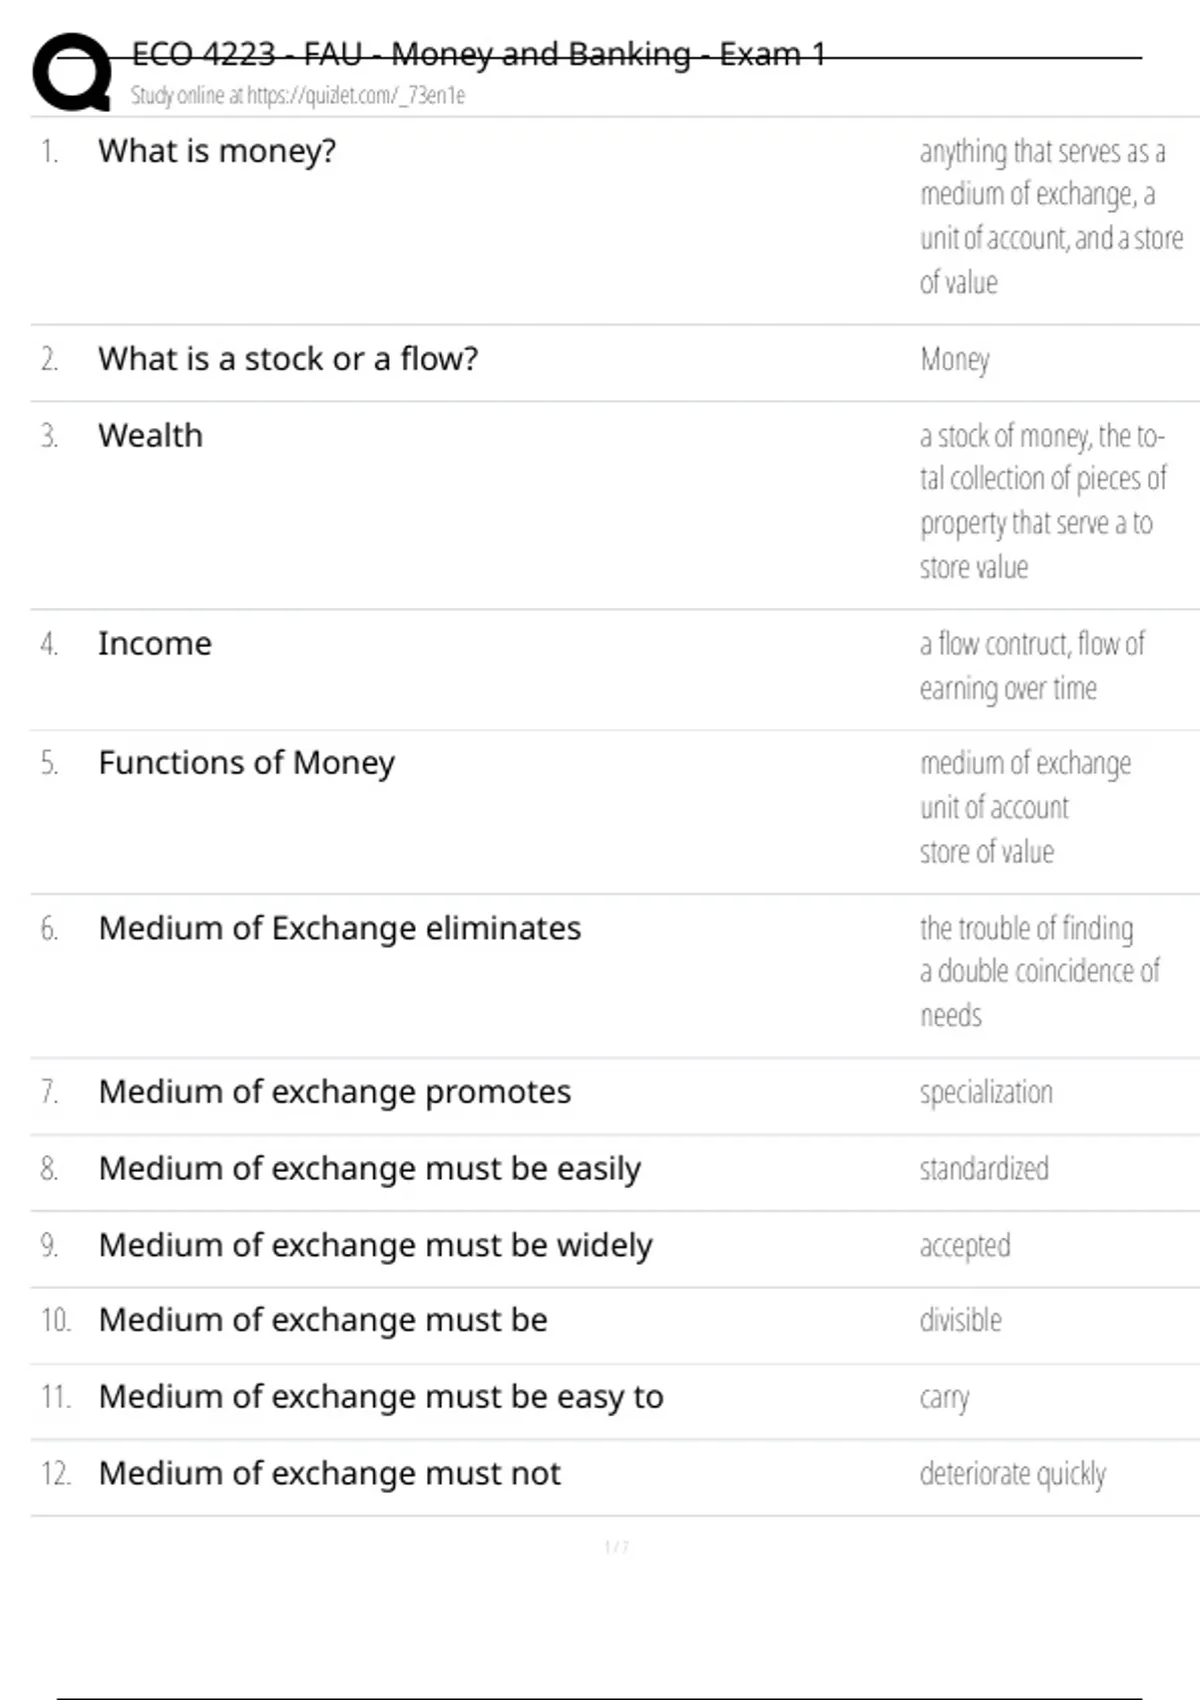The width and height of the screenshot is (1200, 1700).
Task: Select the "Money" answer for item 2
Action: 955,360
